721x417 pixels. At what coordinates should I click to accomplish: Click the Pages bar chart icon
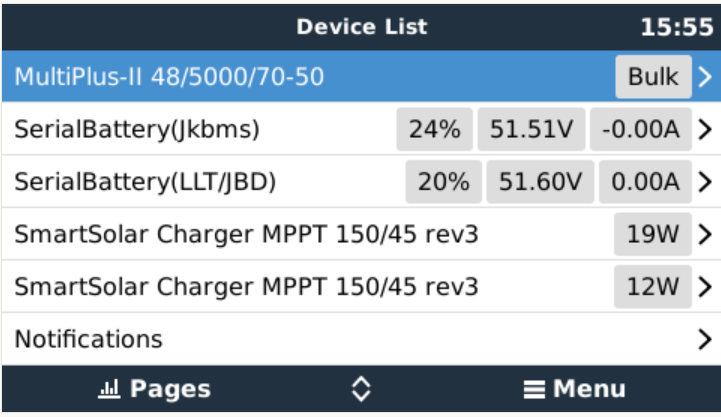tap(108, 390)
